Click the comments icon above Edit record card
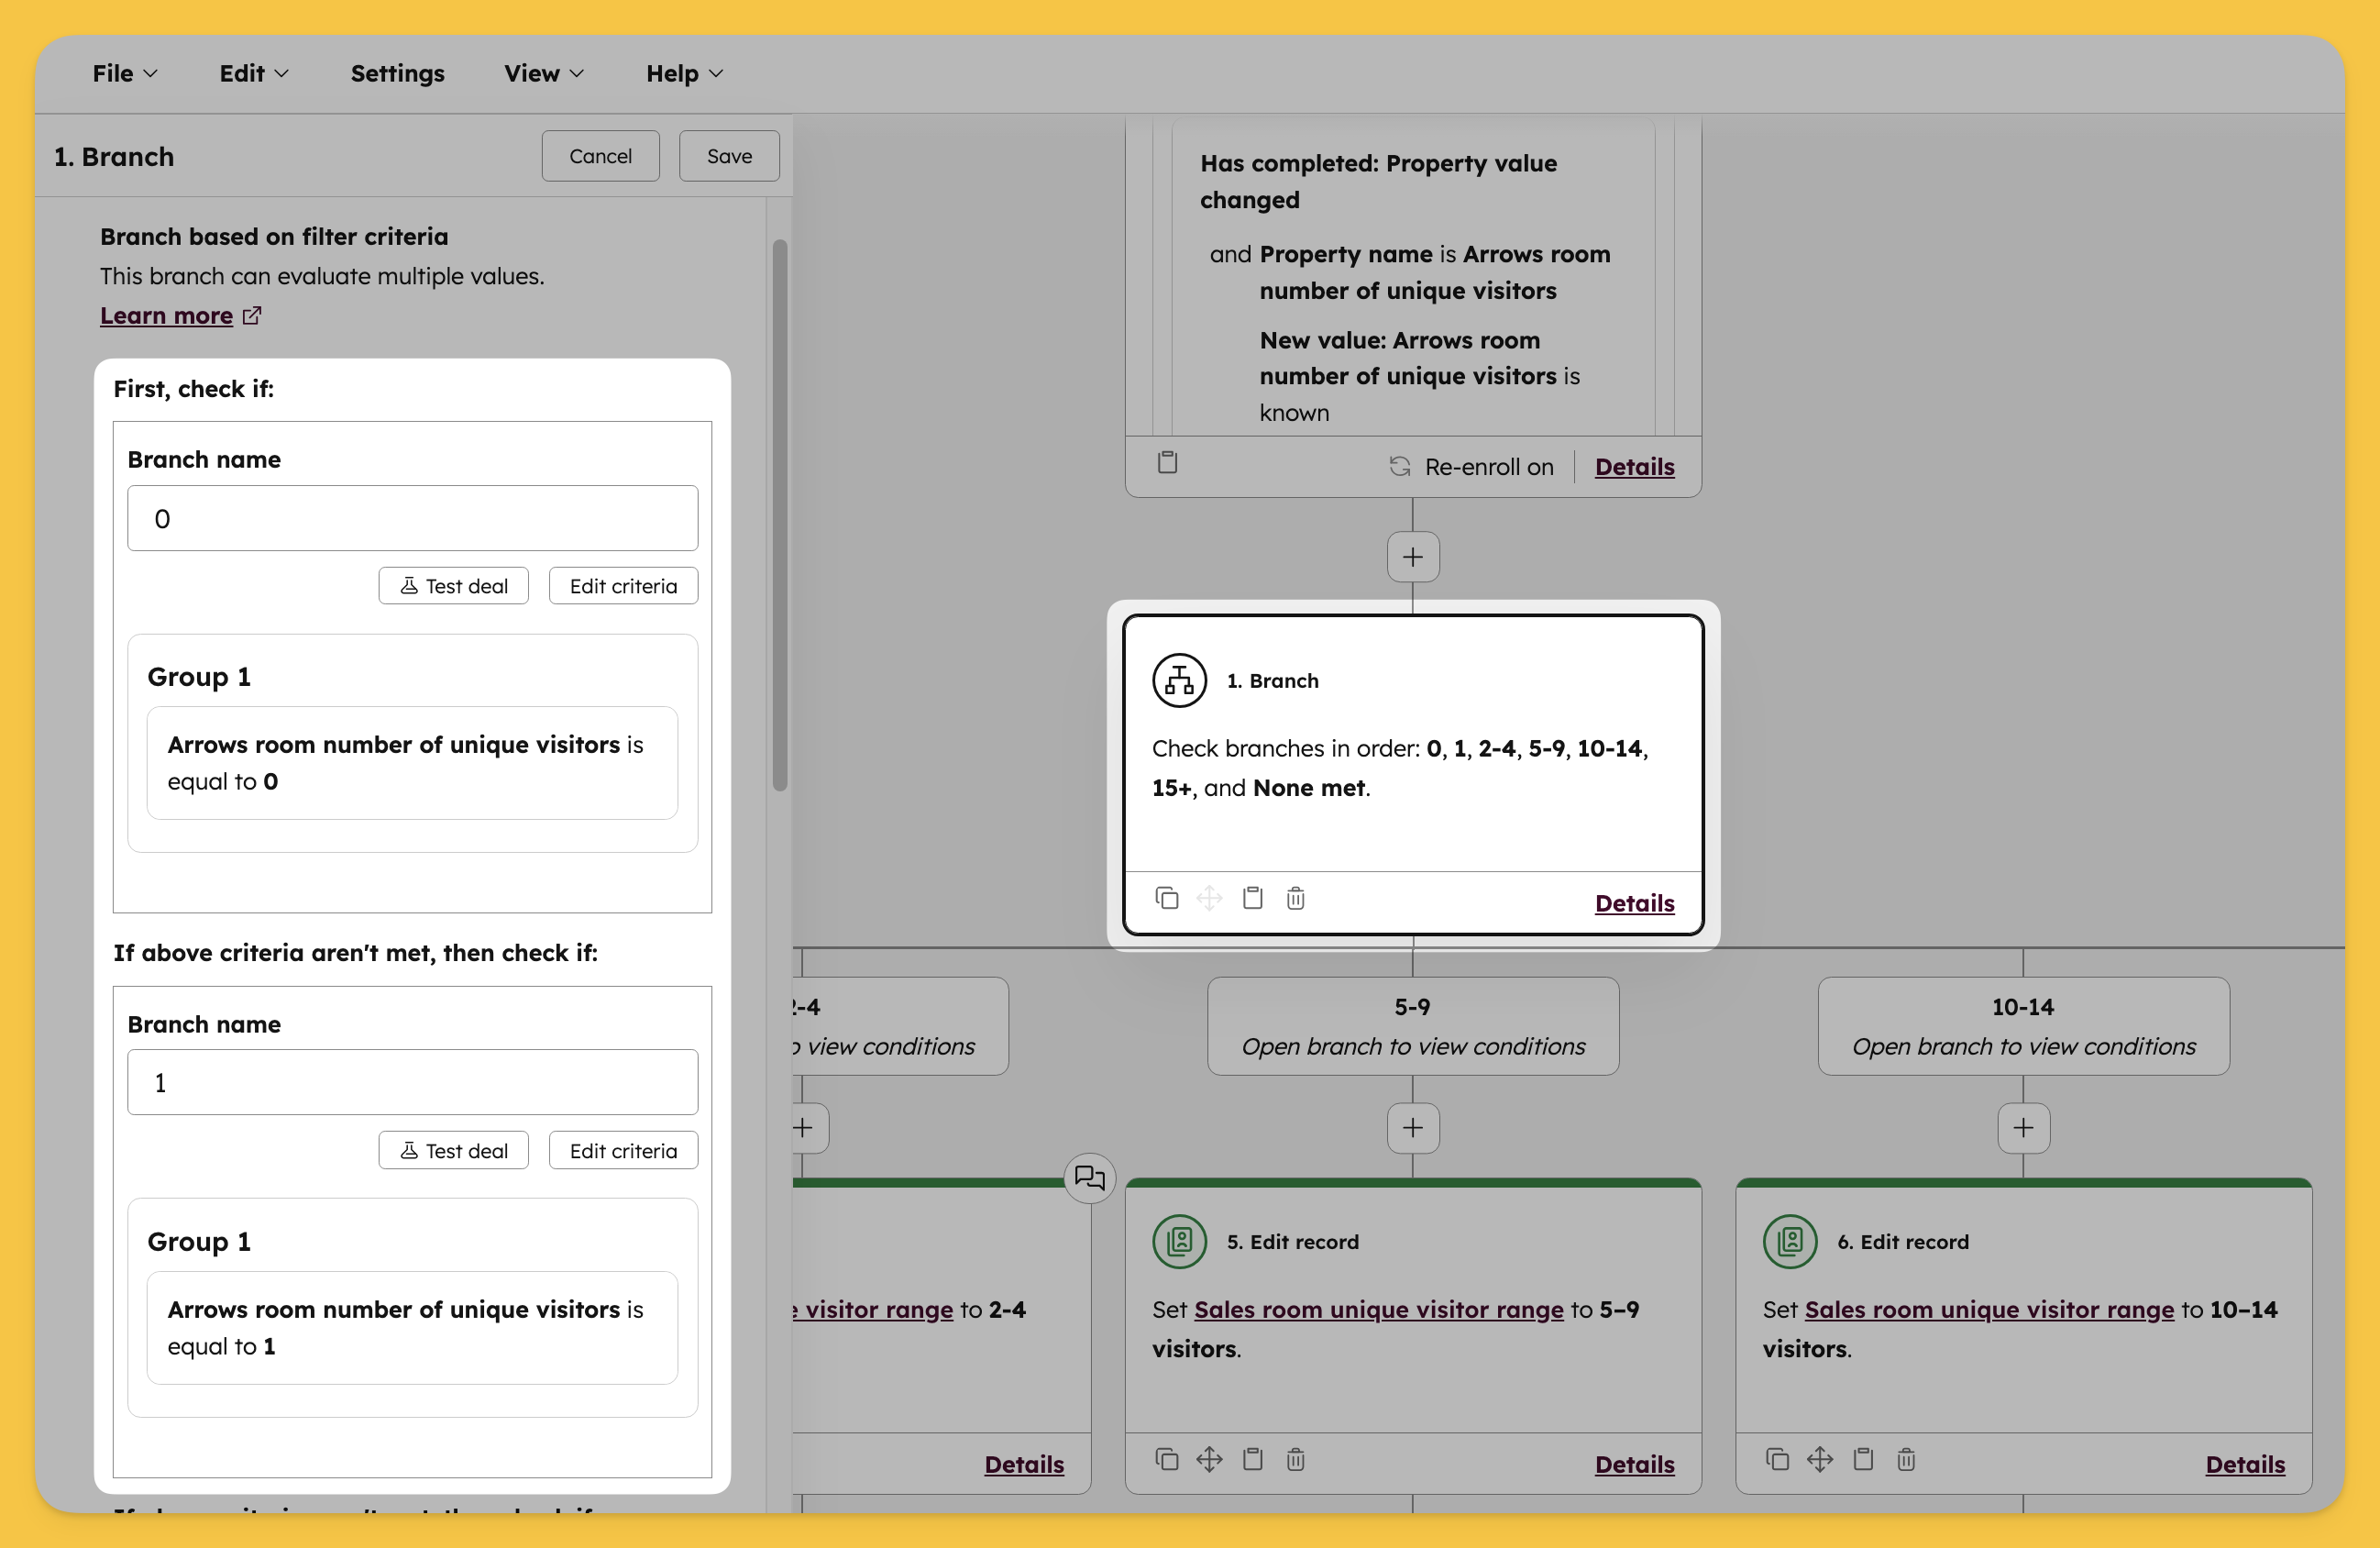 coord(1089,1177)
